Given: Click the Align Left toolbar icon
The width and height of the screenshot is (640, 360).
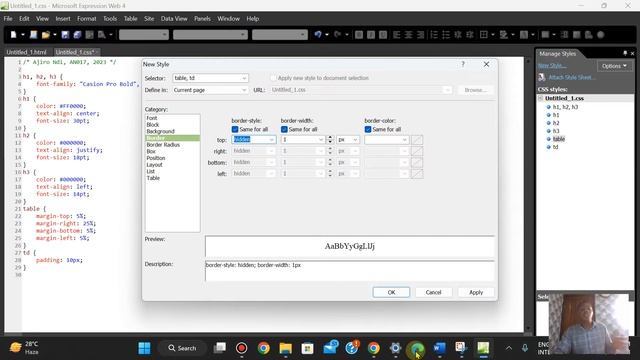Looking at the screenshot, I should [x=396, y=35].
